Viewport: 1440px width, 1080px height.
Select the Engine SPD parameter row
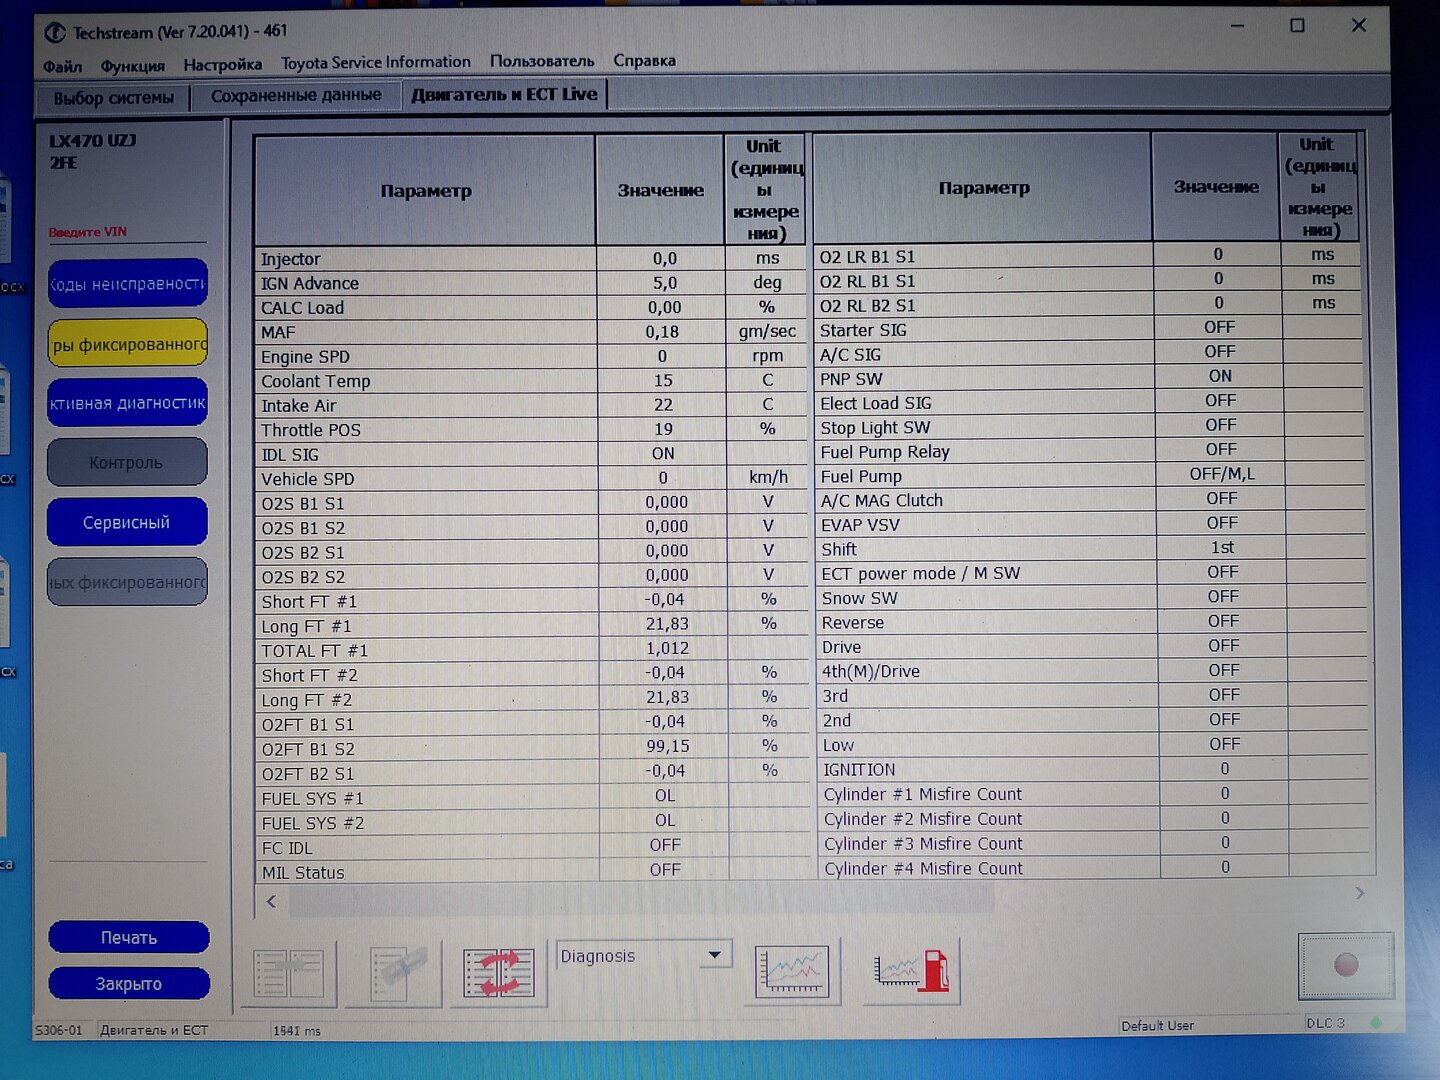(x=530, y=356)
